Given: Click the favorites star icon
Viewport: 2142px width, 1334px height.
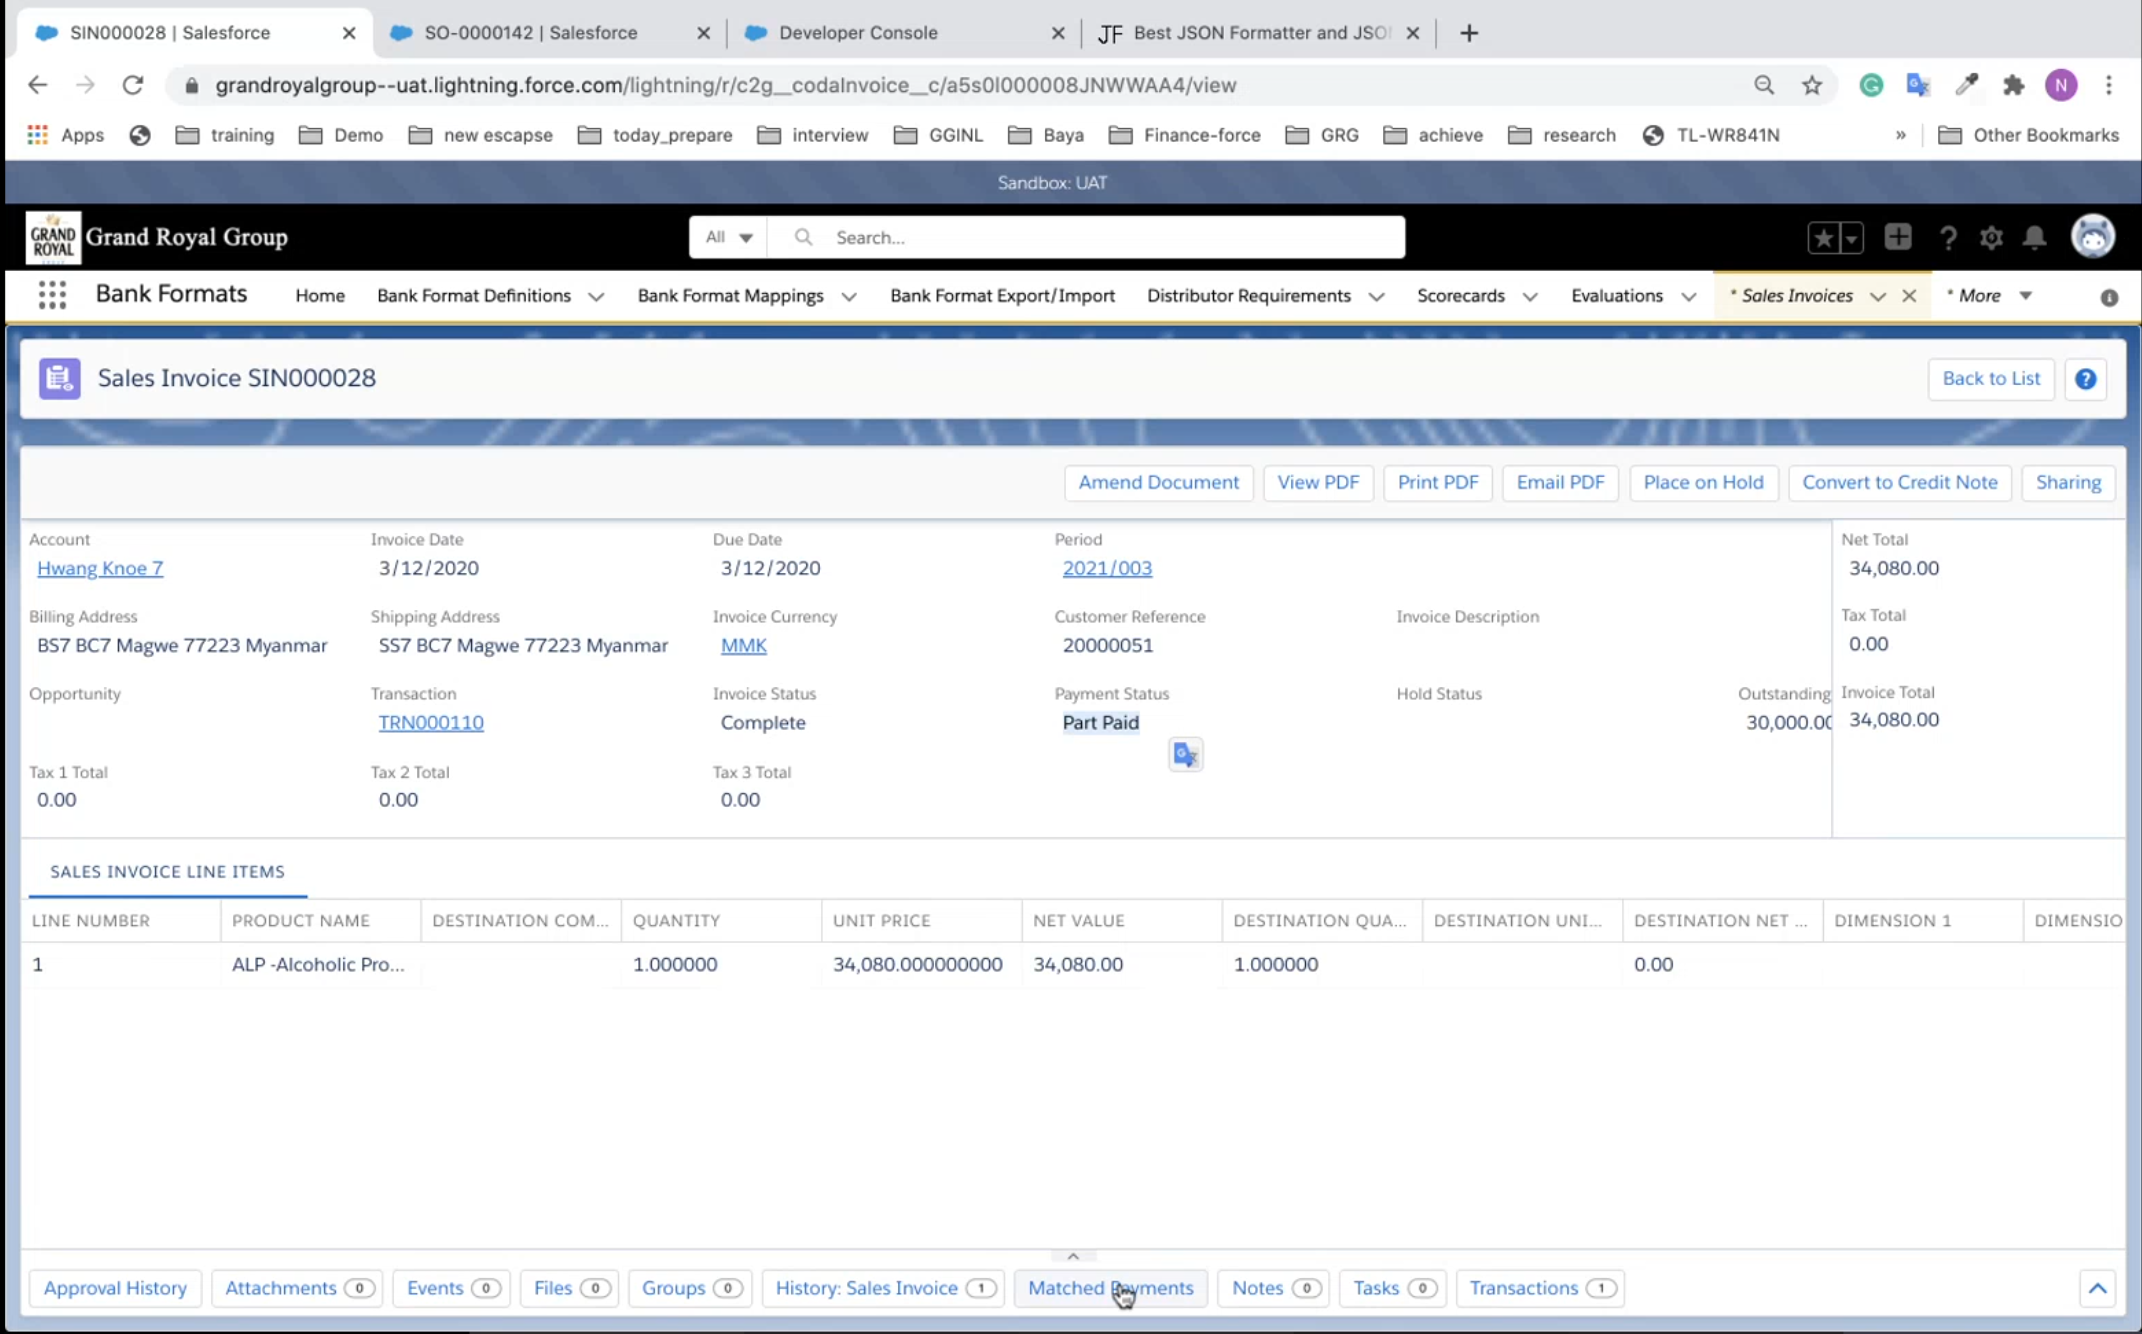Looking at the screenshot, I should click(1823, 238).
